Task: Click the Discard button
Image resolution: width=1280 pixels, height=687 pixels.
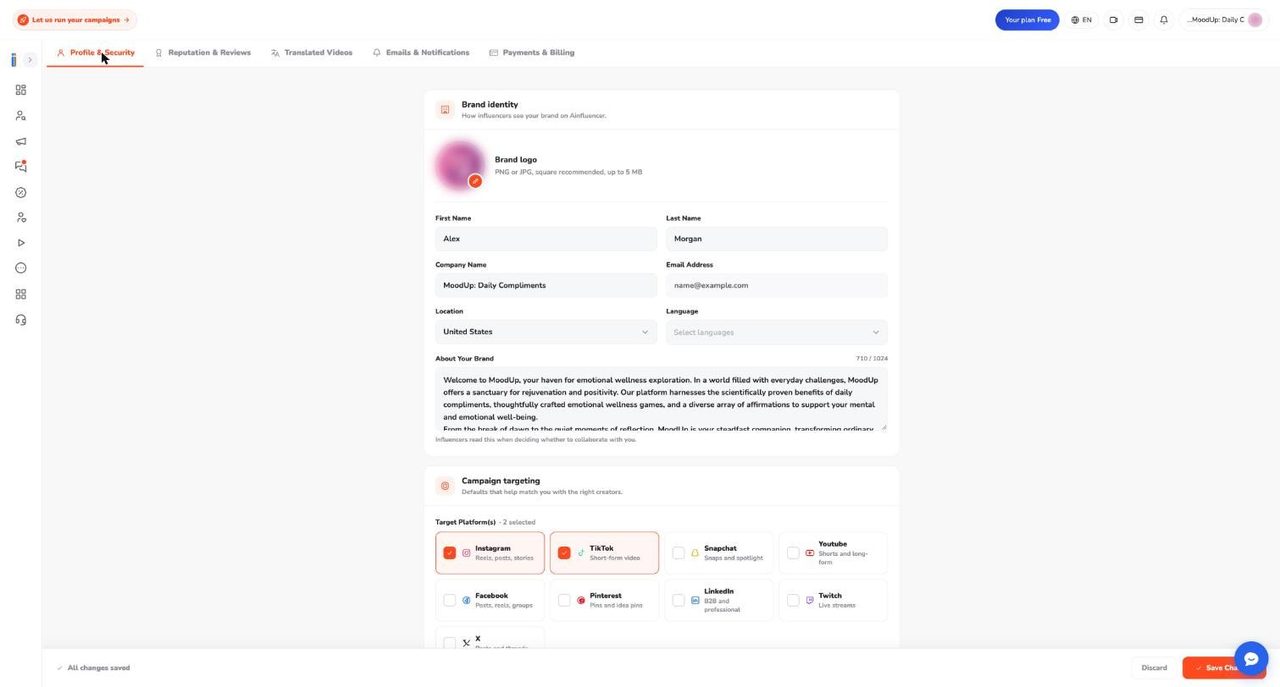Action: 1154,668
